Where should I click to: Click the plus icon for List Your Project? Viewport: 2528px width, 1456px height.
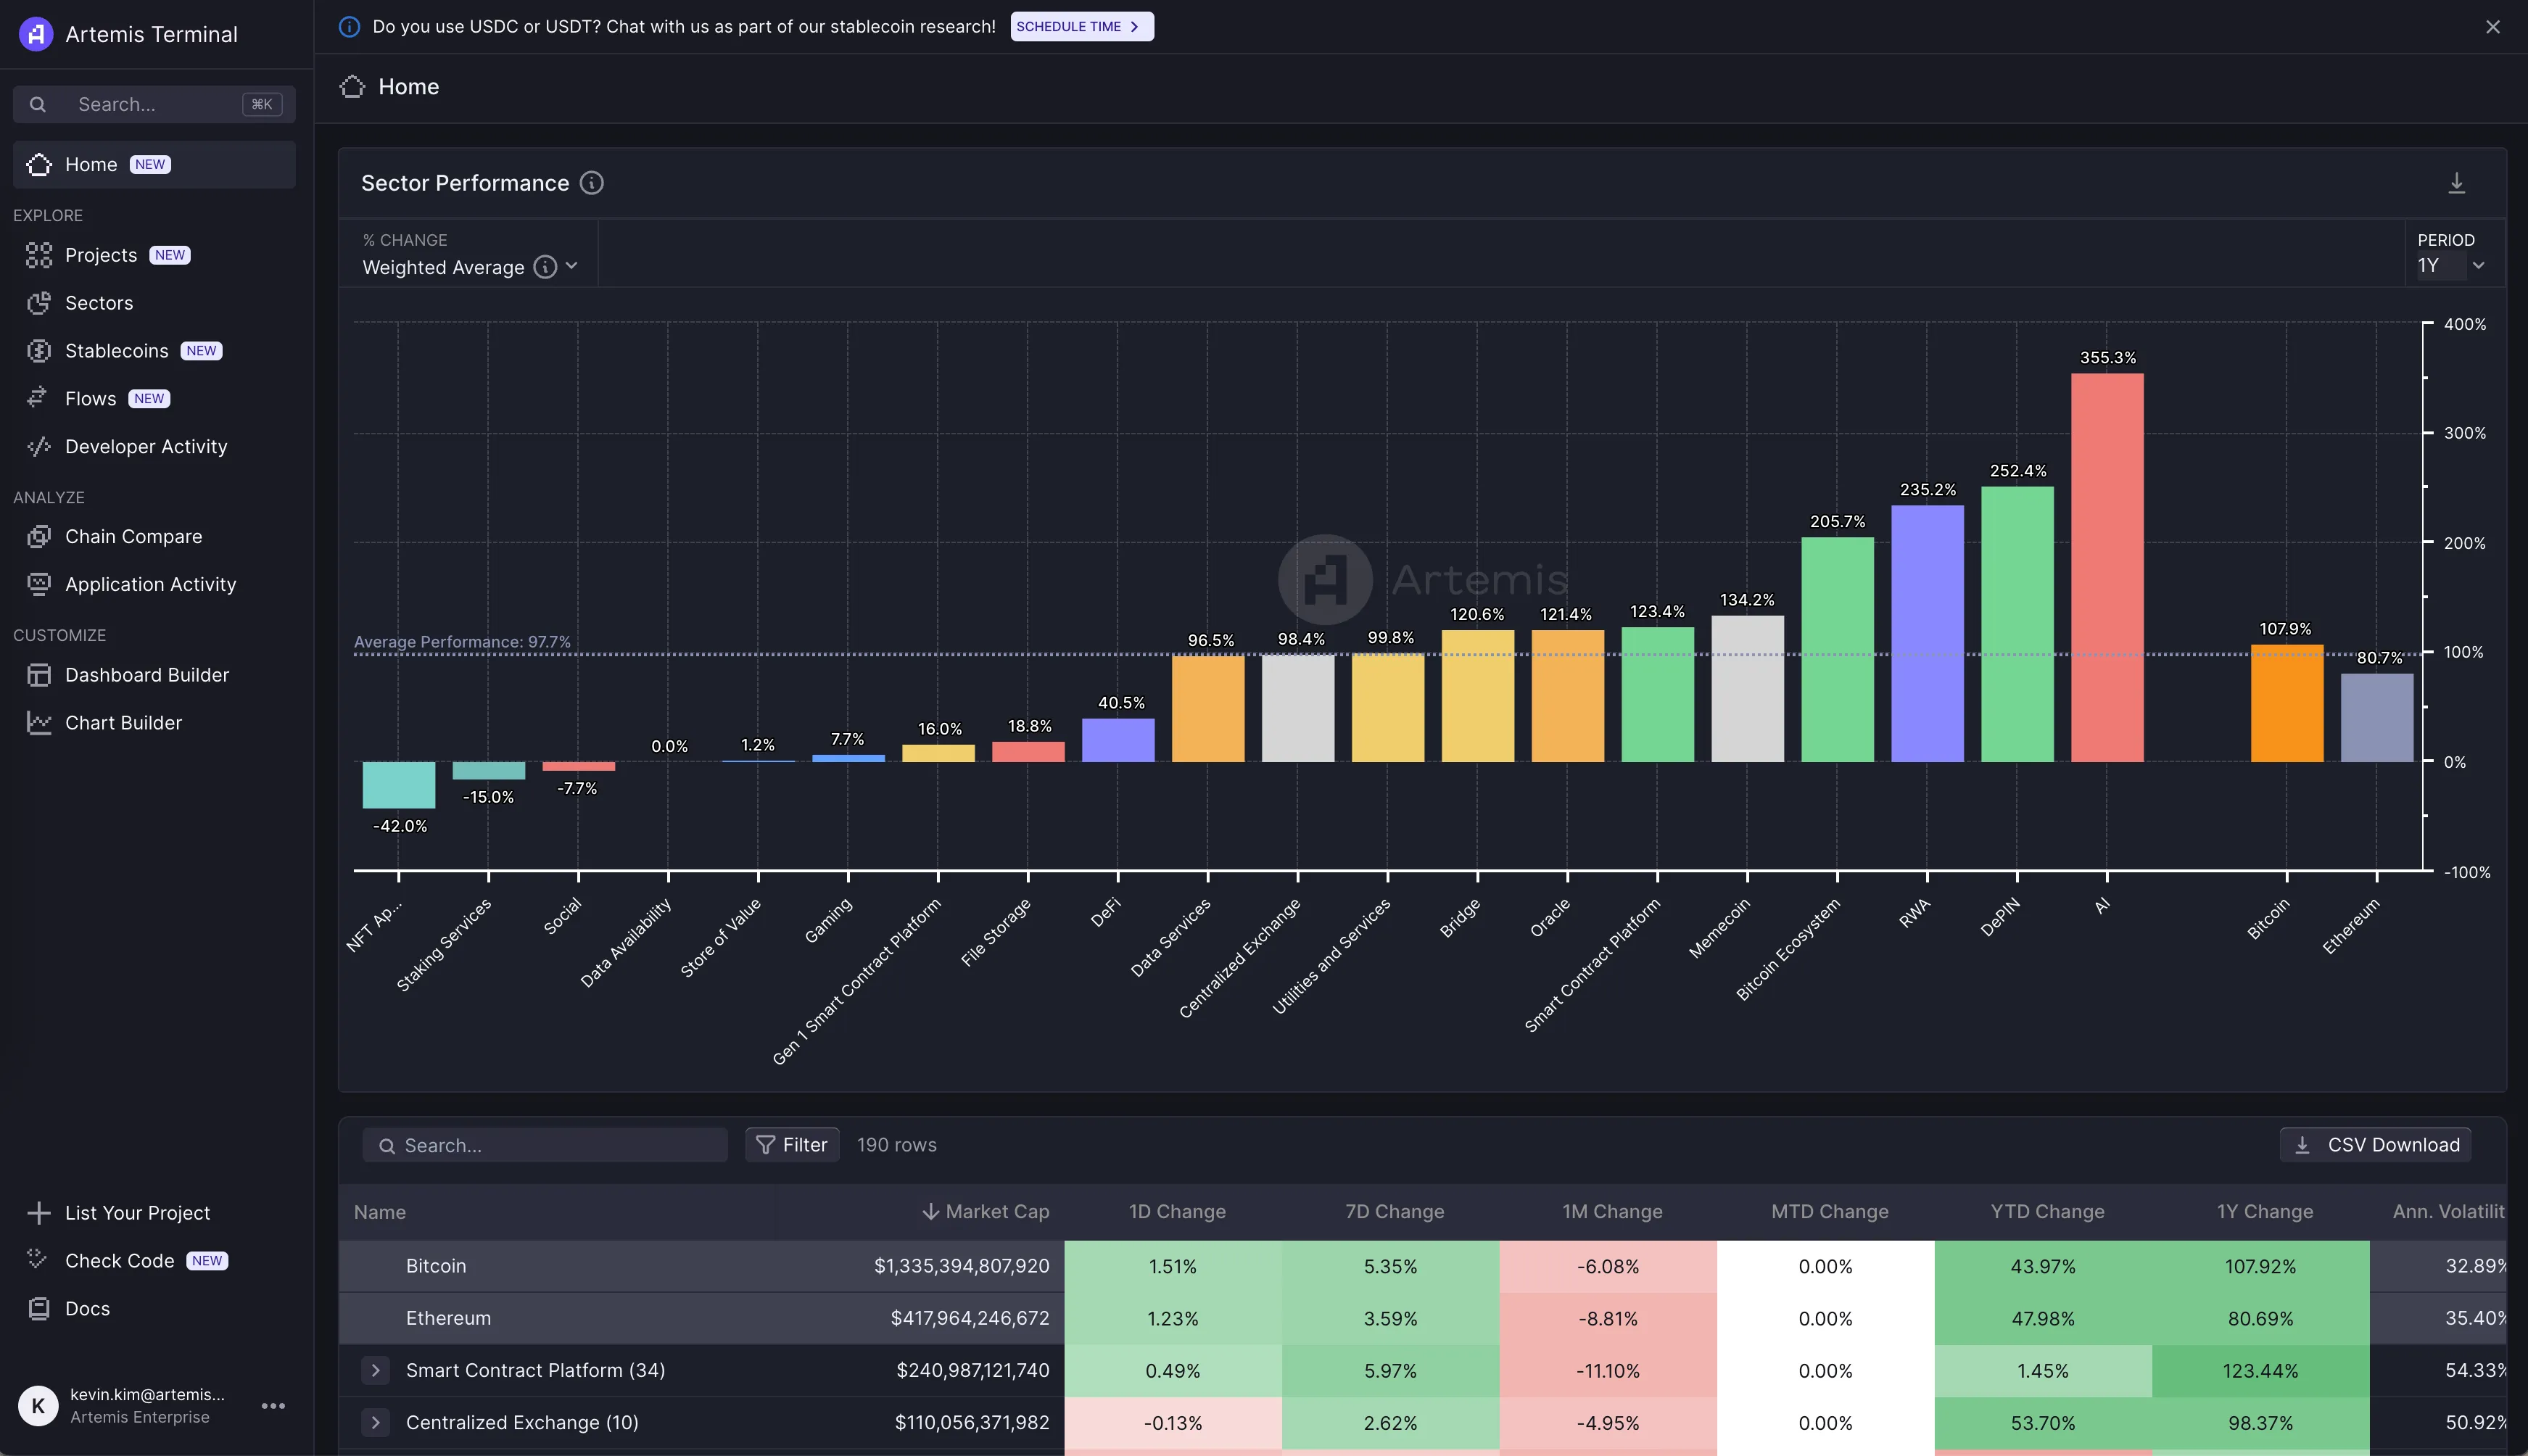point(39,1213)
